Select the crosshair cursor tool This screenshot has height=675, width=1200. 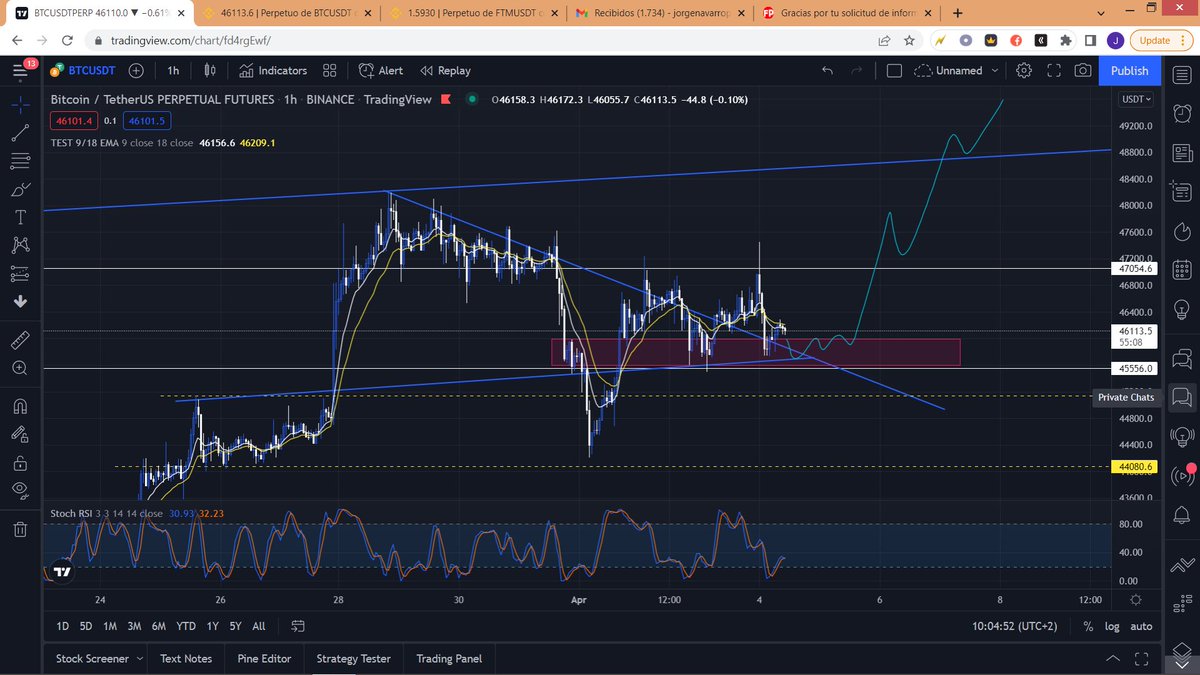pyautogui.click(x=20, y=104)
